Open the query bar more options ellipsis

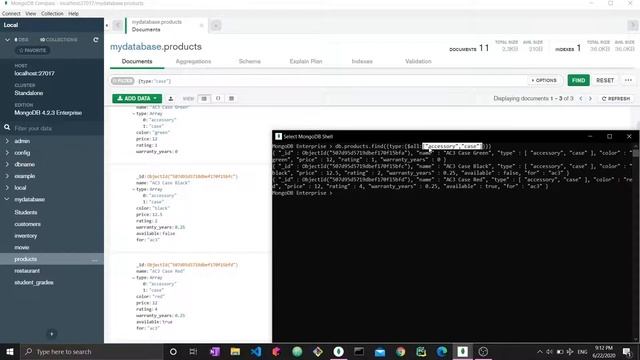tap(628, 80)
